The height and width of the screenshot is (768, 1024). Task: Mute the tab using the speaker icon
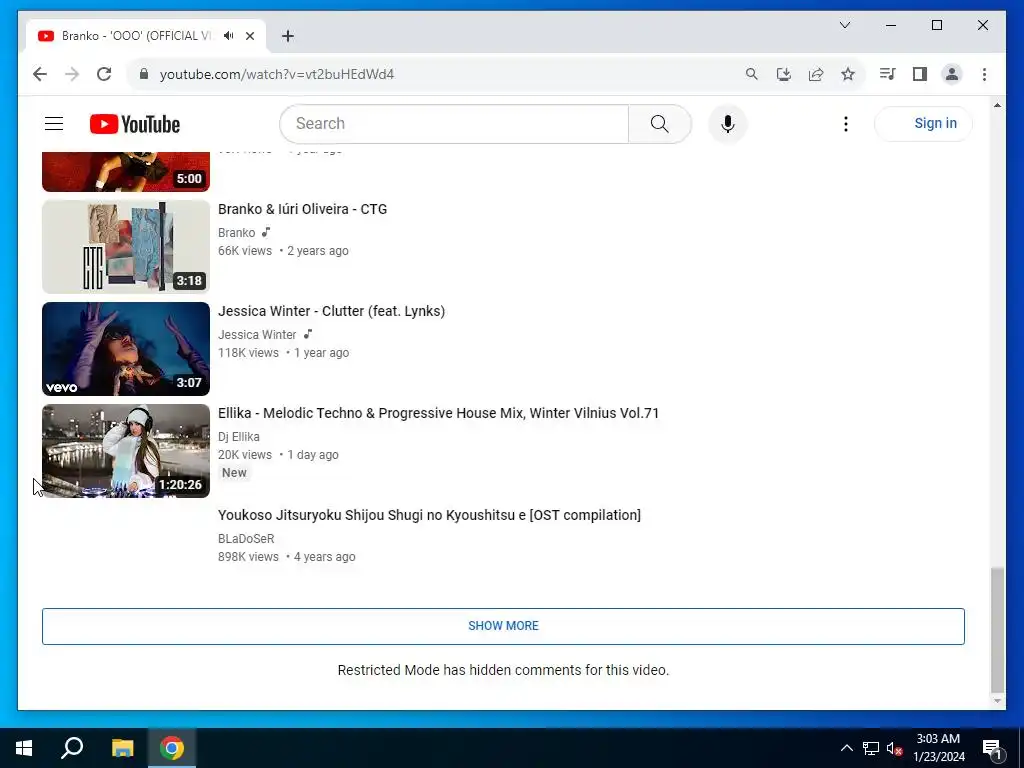pyautogui.click(x=228, y=36)
